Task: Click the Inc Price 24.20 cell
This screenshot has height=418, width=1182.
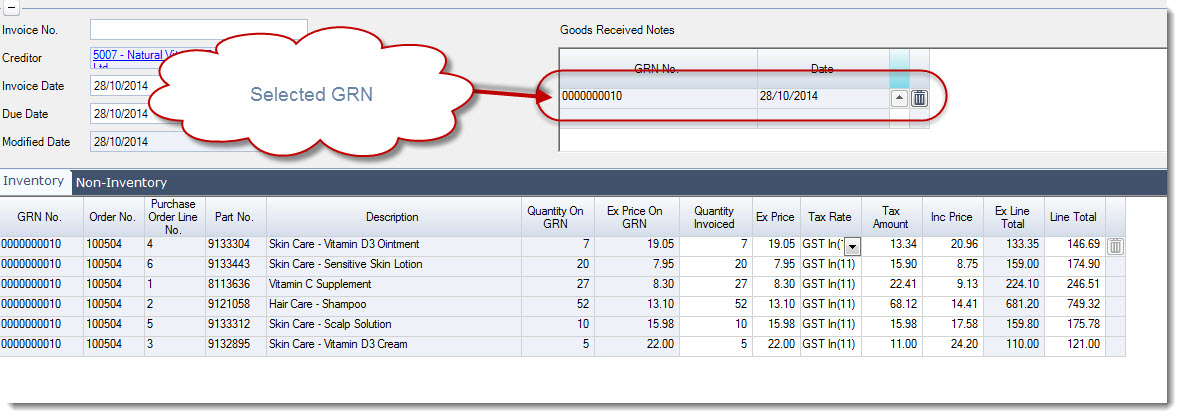Action: [x=952, y=344]
